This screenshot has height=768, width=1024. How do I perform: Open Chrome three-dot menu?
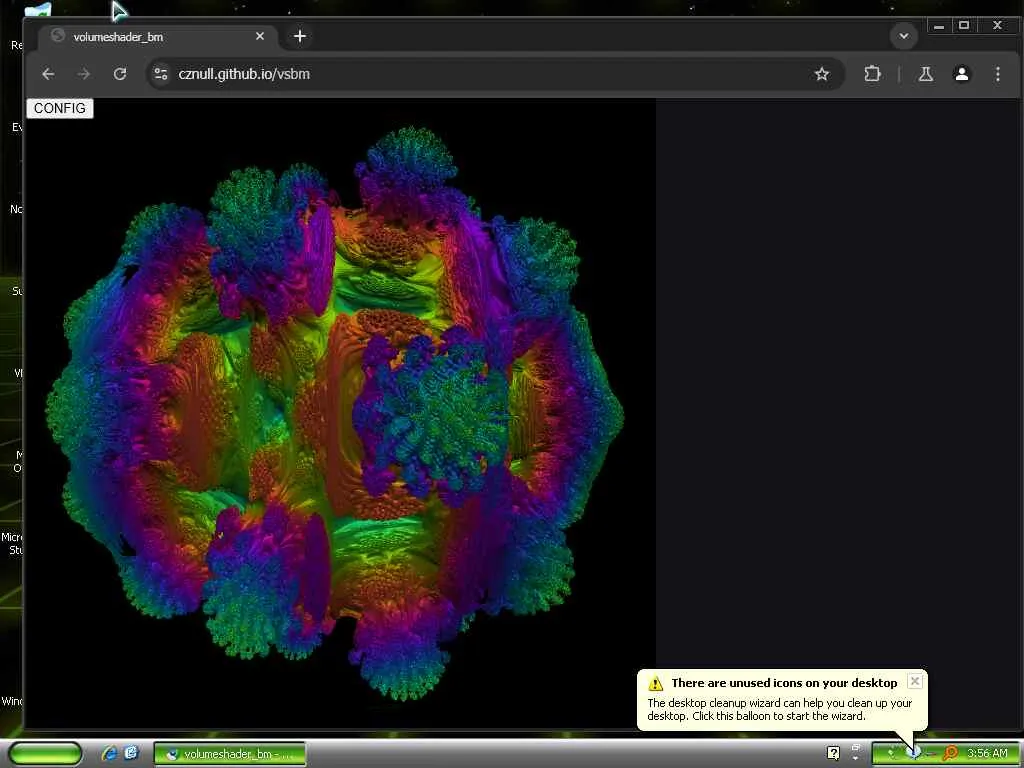997,74
